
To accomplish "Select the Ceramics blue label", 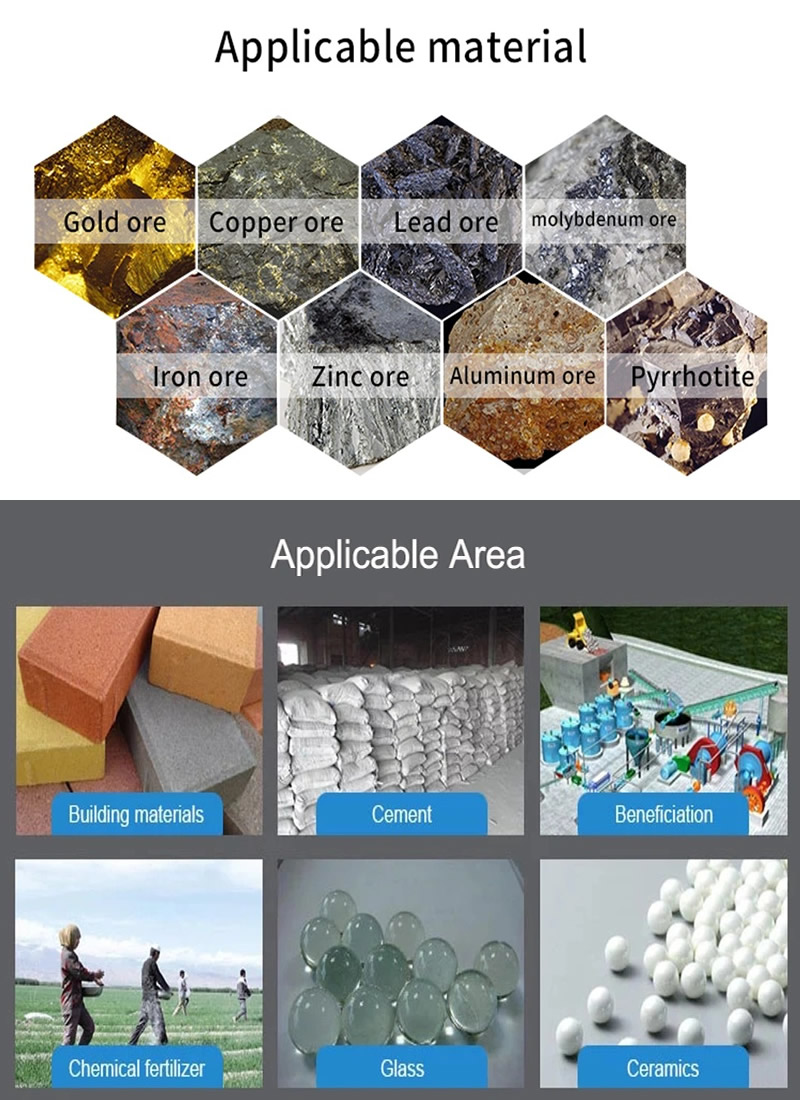I will coord(663,1067).
